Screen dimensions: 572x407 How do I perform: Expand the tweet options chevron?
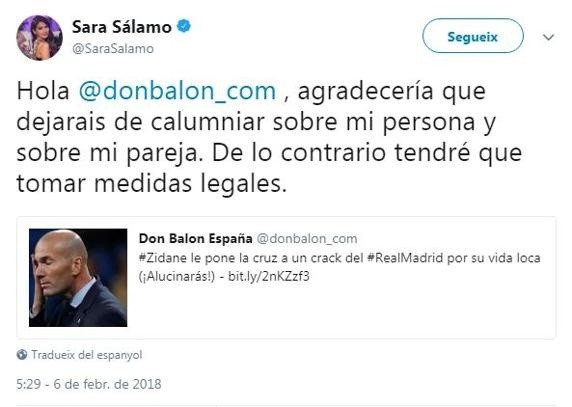[x=548, y=37]
